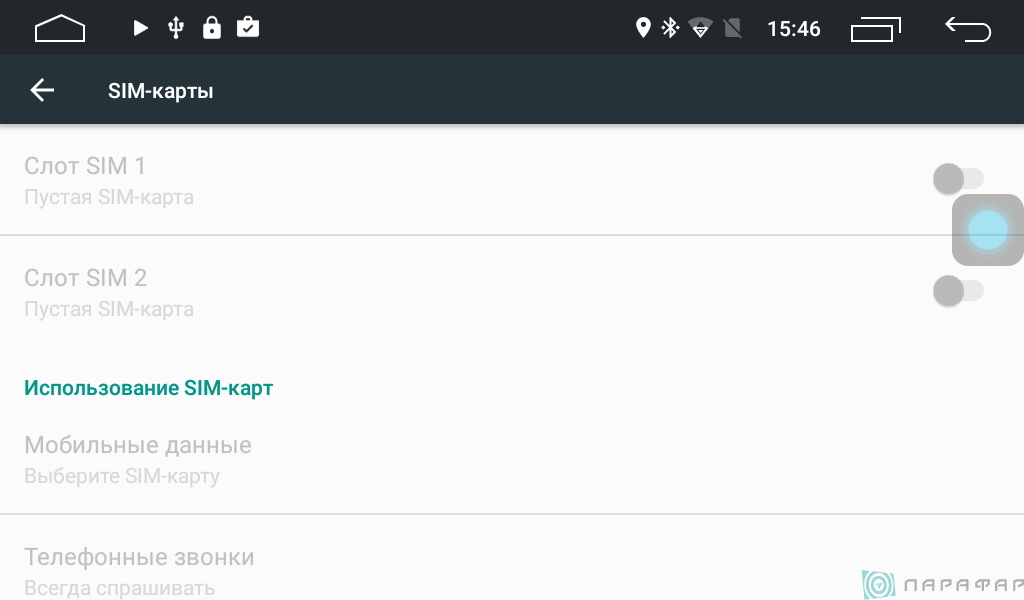Tap the system back arrow at top right
Image resolution: width=1024 pixels, height=600 pixels.
968,29
